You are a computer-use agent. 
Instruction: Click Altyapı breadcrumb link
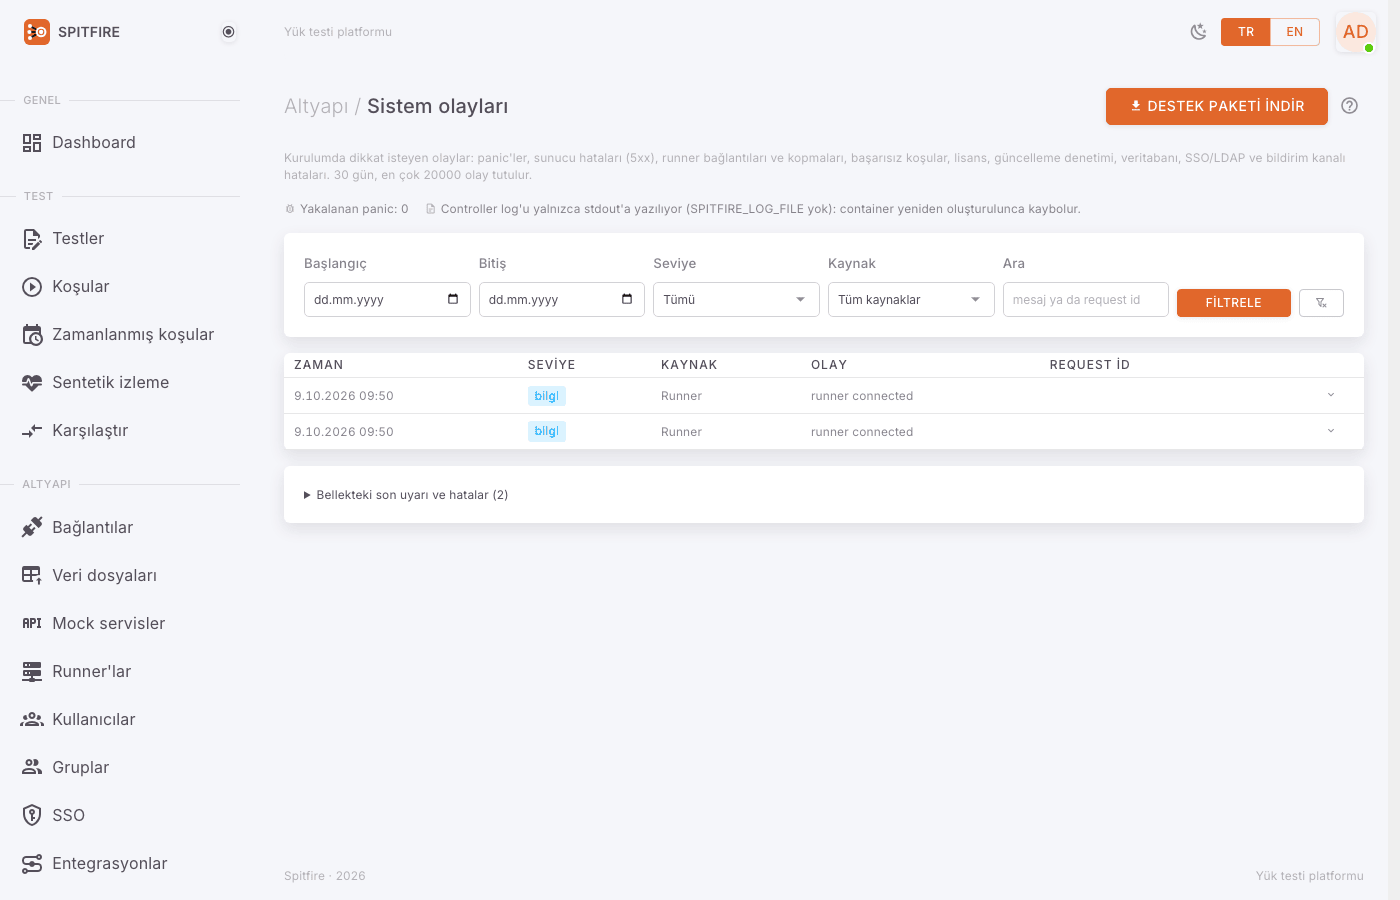(x=316, y=107)
